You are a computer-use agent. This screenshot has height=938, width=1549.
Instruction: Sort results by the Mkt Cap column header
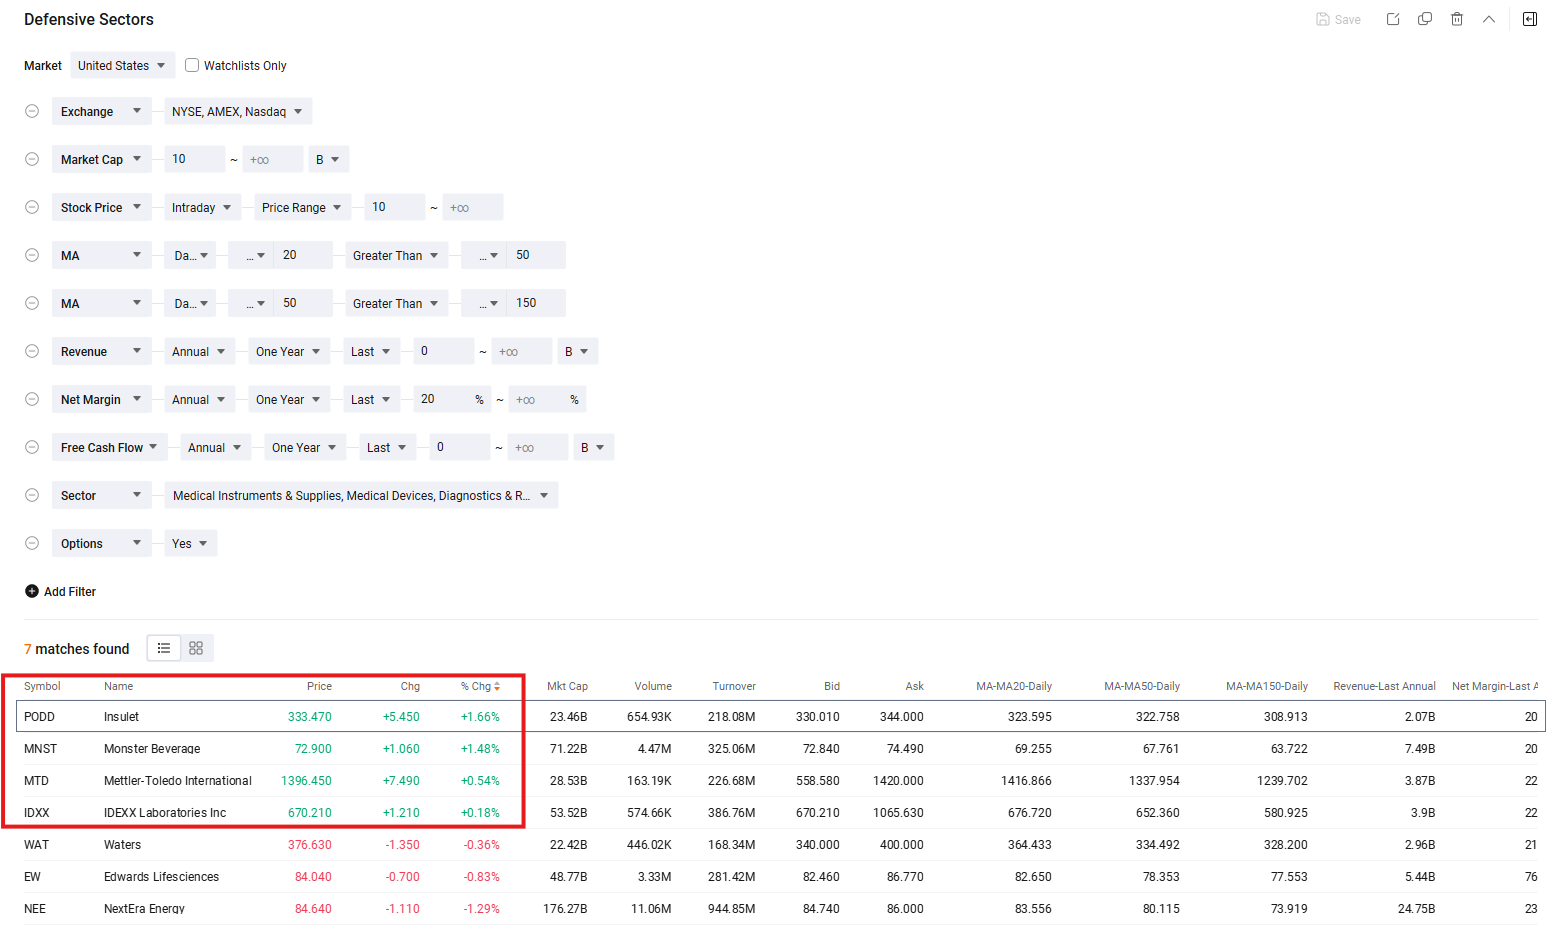567,686
